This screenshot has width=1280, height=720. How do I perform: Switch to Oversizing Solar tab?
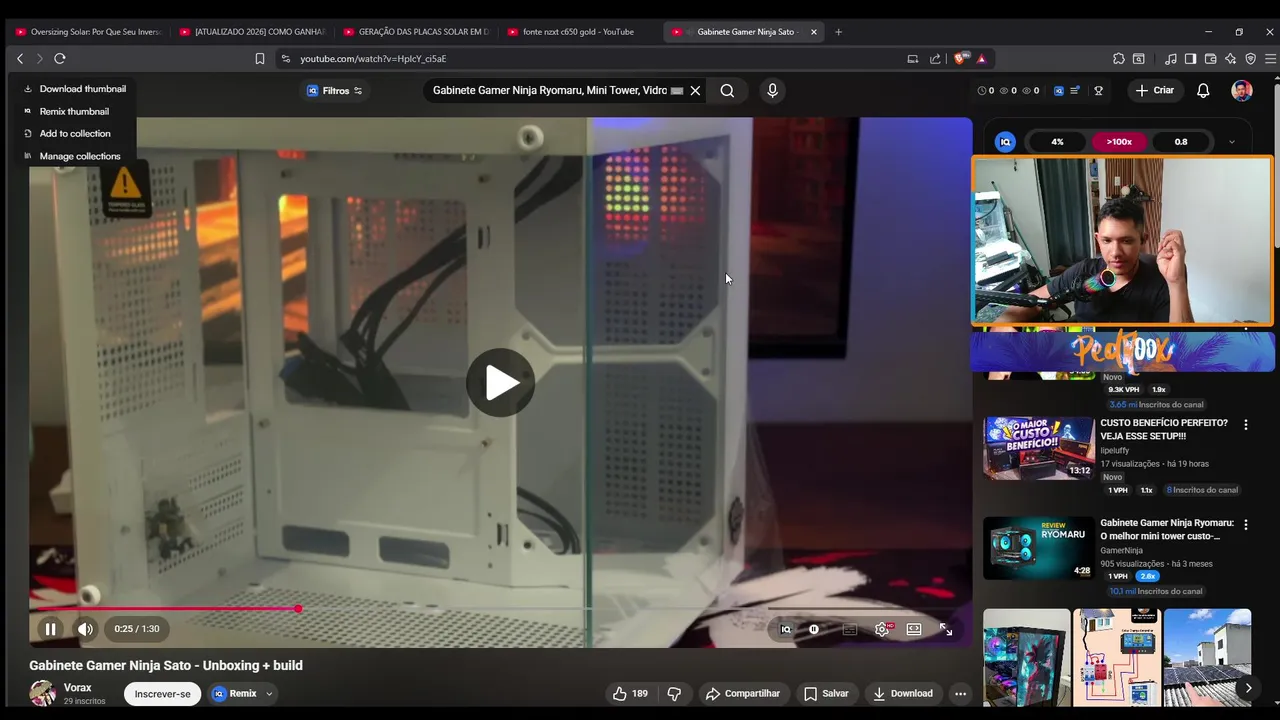87,32
